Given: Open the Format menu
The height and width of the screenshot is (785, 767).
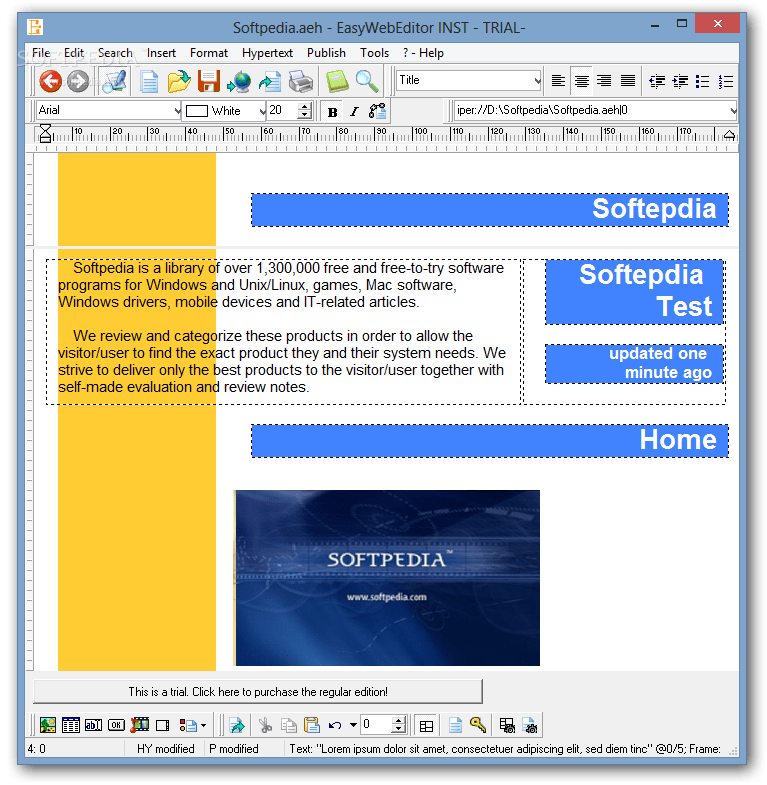Looking at the screenshot, I should [209, 53].
